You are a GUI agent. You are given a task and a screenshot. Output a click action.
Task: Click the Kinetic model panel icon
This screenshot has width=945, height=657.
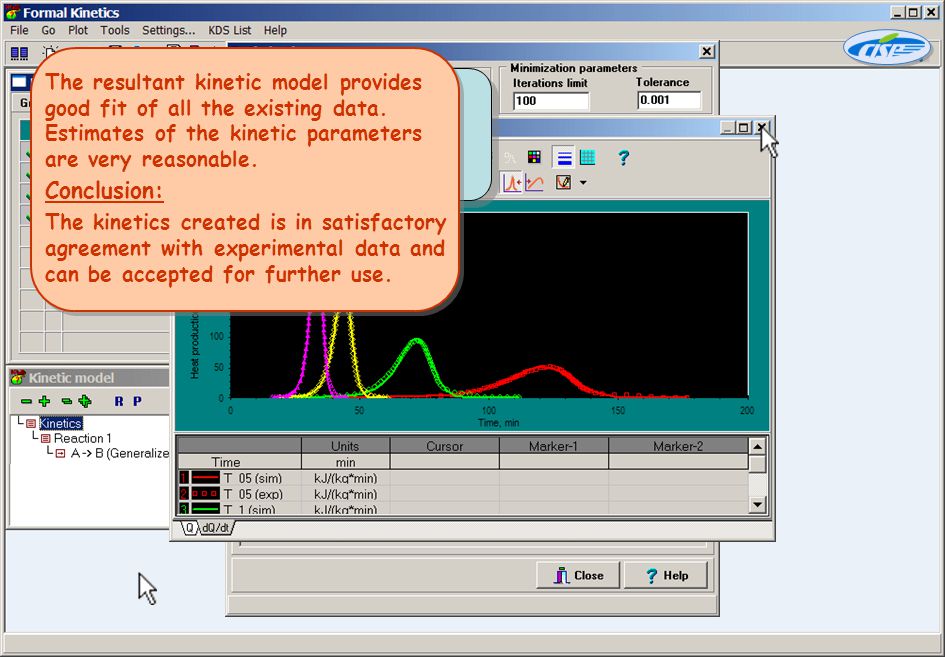17,377
